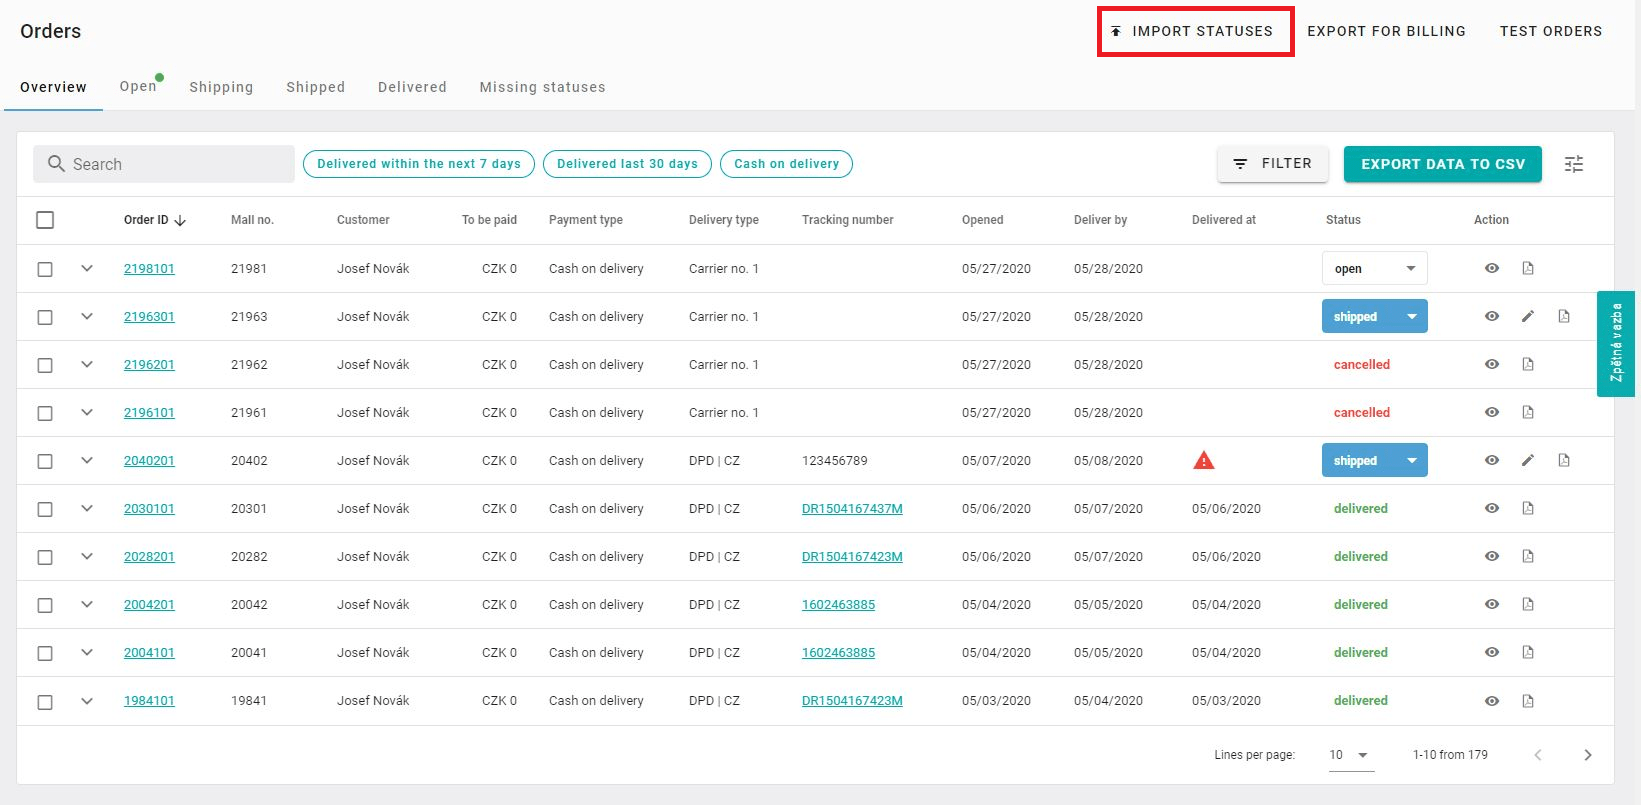This screenshot has height=805, width=1641.
Task: Switch to the Shipped tab
Action: [316, 87]
